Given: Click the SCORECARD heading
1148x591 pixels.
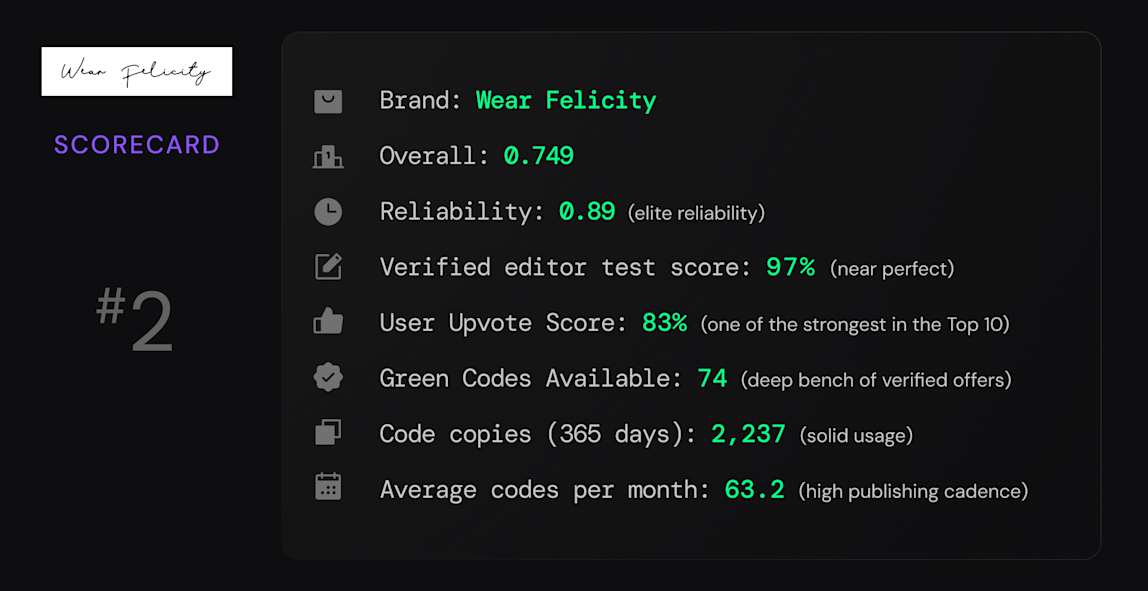Looking at the screenshot, I should [x=137, y=145].
